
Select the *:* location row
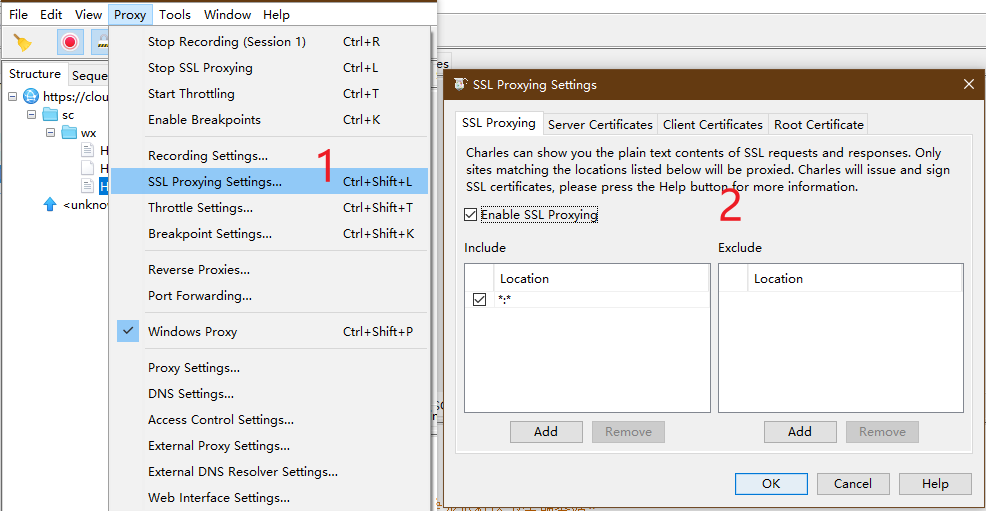click(x=587, y=299)
